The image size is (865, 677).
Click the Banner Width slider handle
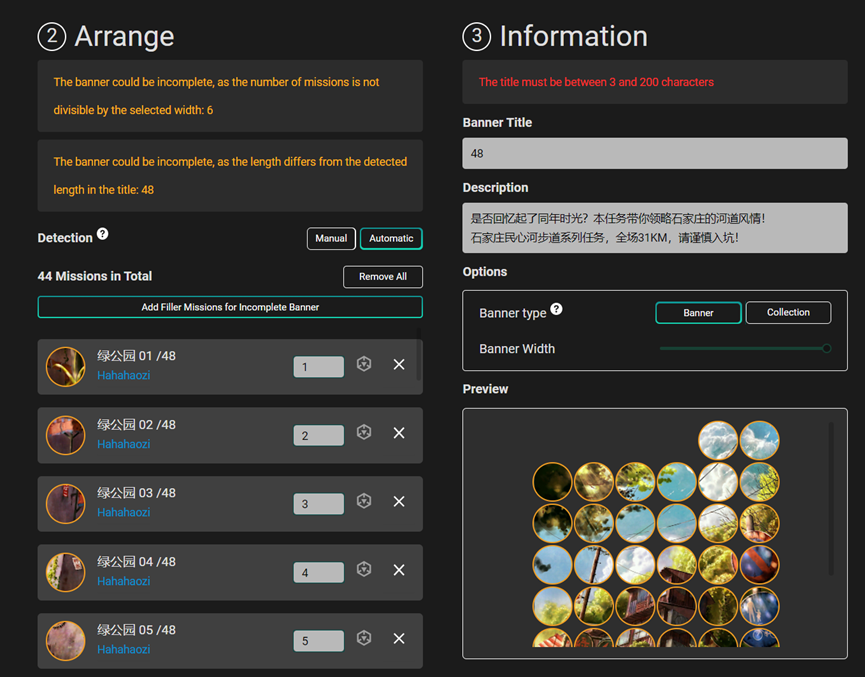(826, 348)
